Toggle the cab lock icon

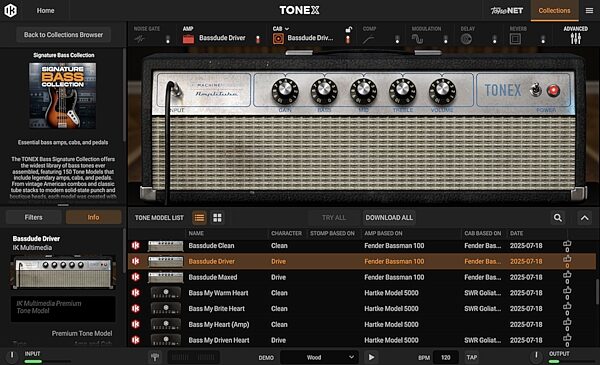pos(348,29)
